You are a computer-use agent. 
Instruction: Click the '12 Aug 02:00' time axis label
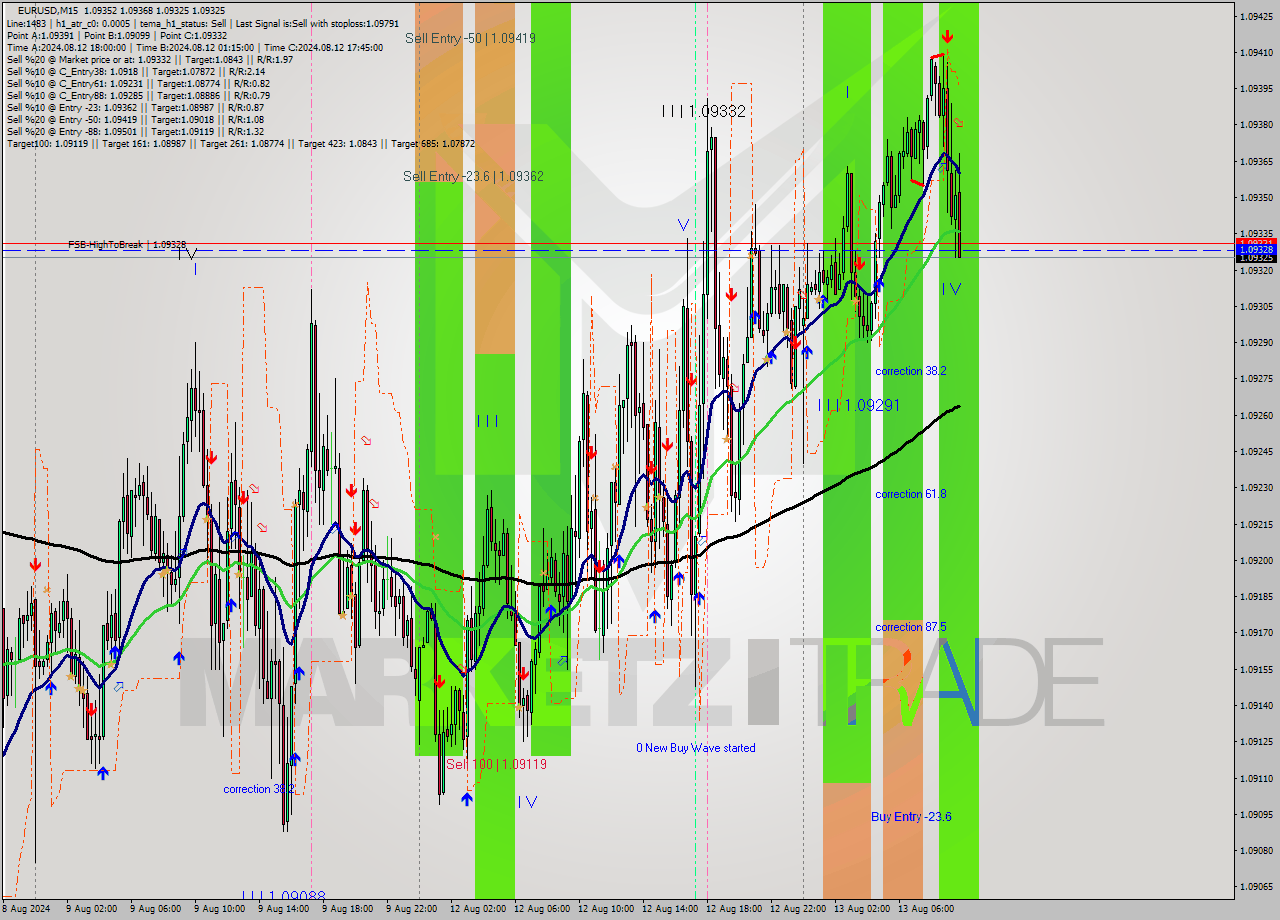pyautogui.click(x=477, y=909)
